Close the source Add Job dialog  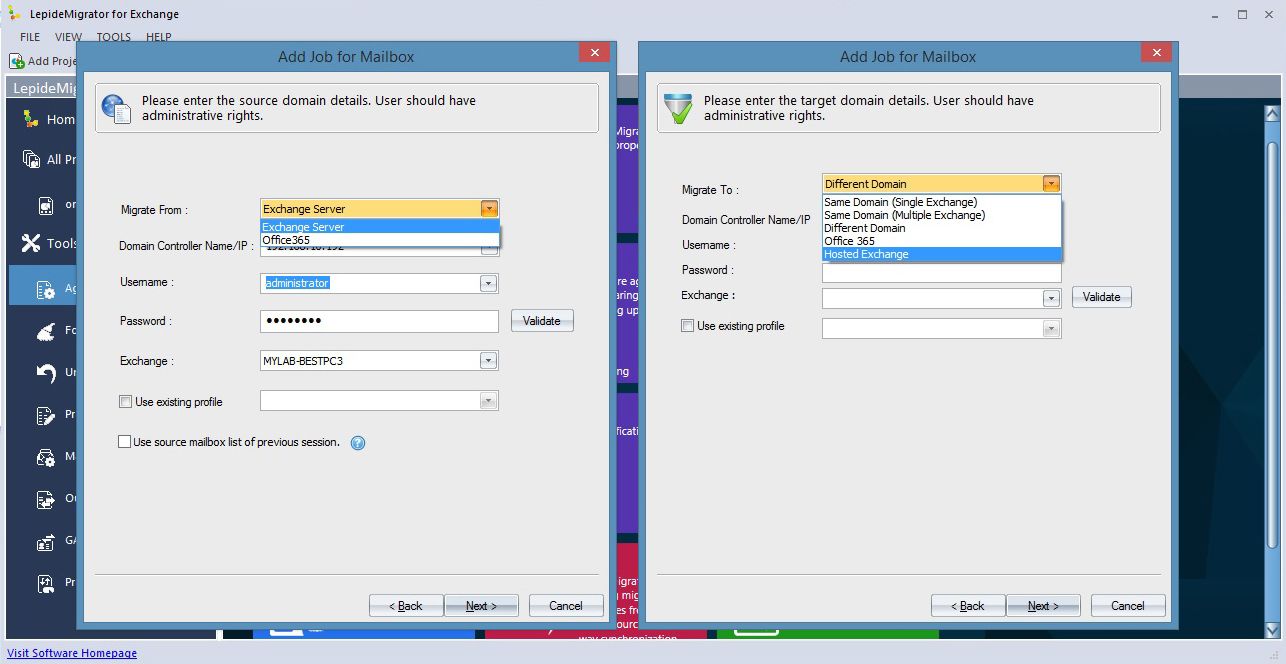coord(594,53)
